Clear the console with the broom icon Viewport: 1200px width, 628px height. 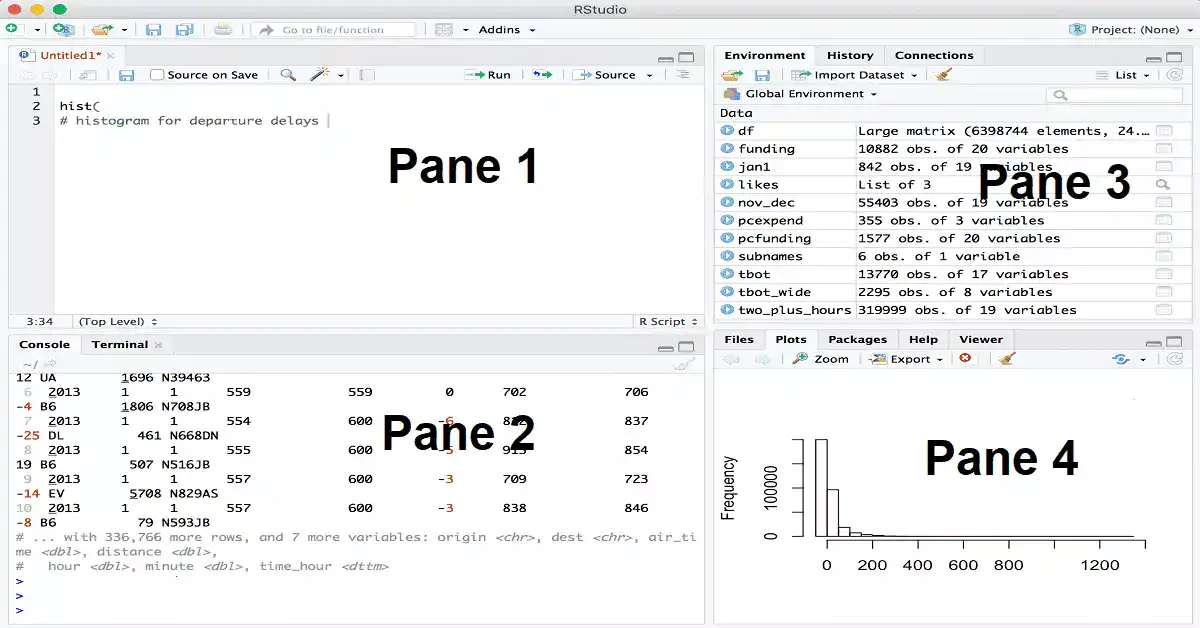pyautogui.click(x=685, y=365)
